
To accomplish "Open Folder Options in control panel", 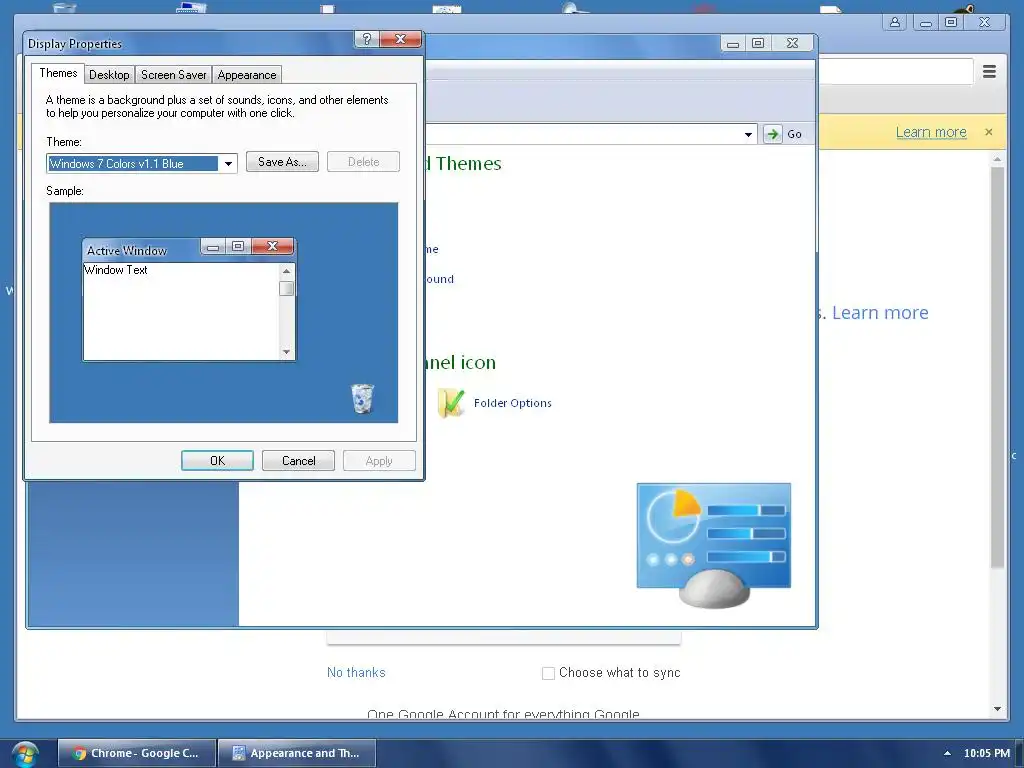I will (513, 403).
